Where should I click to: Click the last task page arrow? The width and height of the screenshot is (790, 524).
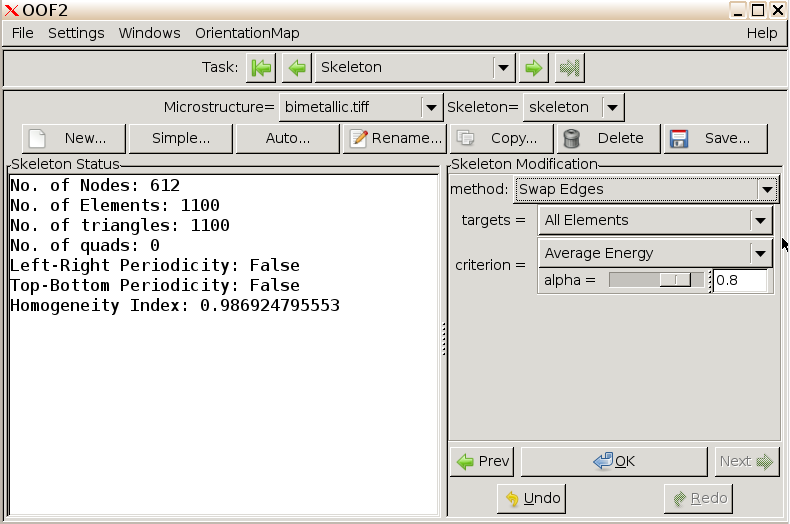coord(570,68)
